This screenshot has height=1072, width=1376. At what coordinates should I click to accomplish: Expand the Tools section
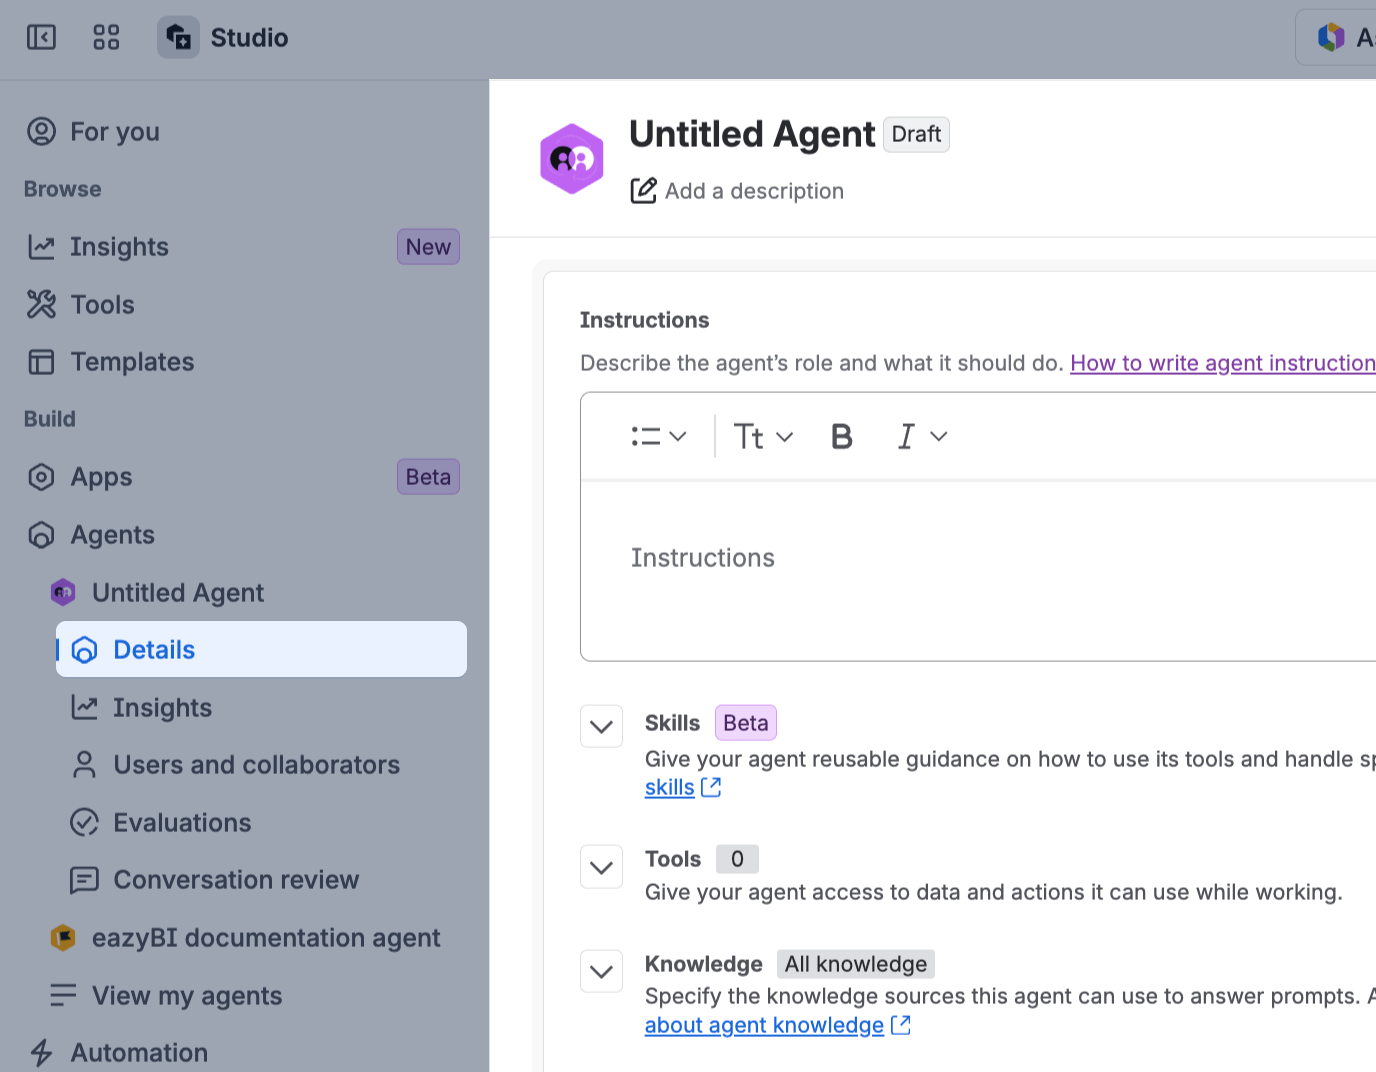pos(602,867)
